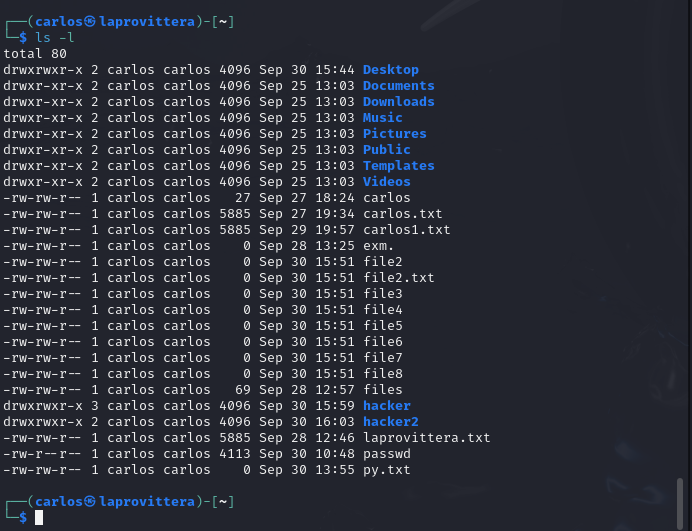Click the typed ls -l command
This screenshot has height=531, width=692.
click(x=55, y=38)
